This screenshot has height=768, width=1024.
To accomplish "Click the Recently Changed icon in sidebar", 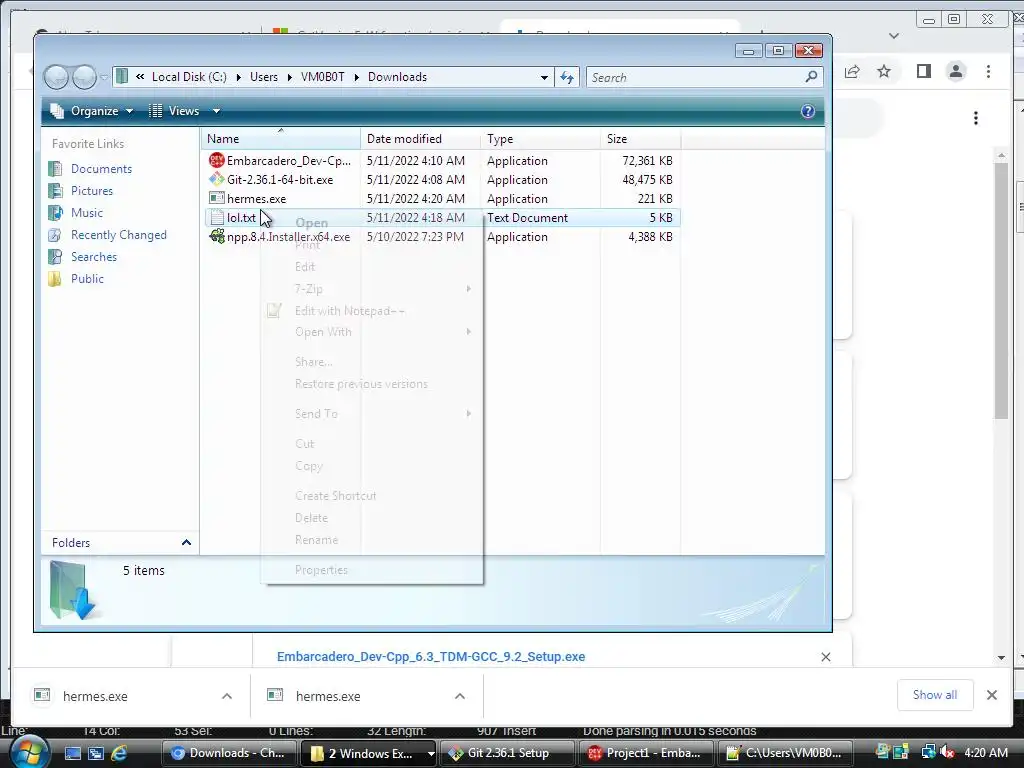I will 56,235.
